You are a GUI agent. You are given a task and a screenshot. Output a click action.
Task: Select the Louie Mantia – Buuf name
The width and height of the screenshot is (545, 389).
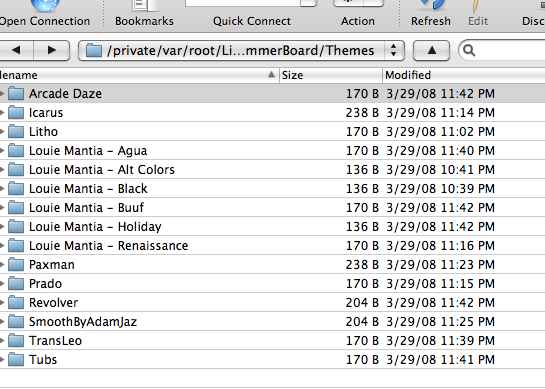(x=86, y=208)
